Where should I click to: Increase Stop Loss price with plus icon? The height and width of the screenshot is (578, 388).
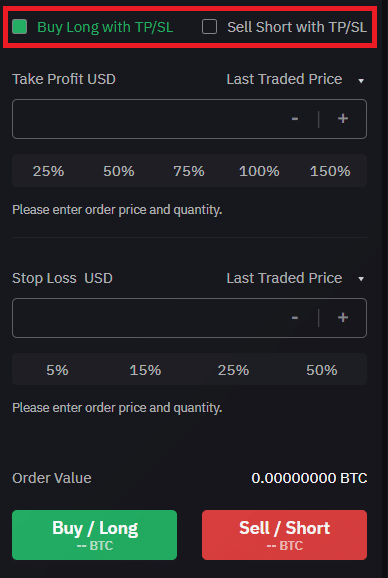(x=343, y=318)
